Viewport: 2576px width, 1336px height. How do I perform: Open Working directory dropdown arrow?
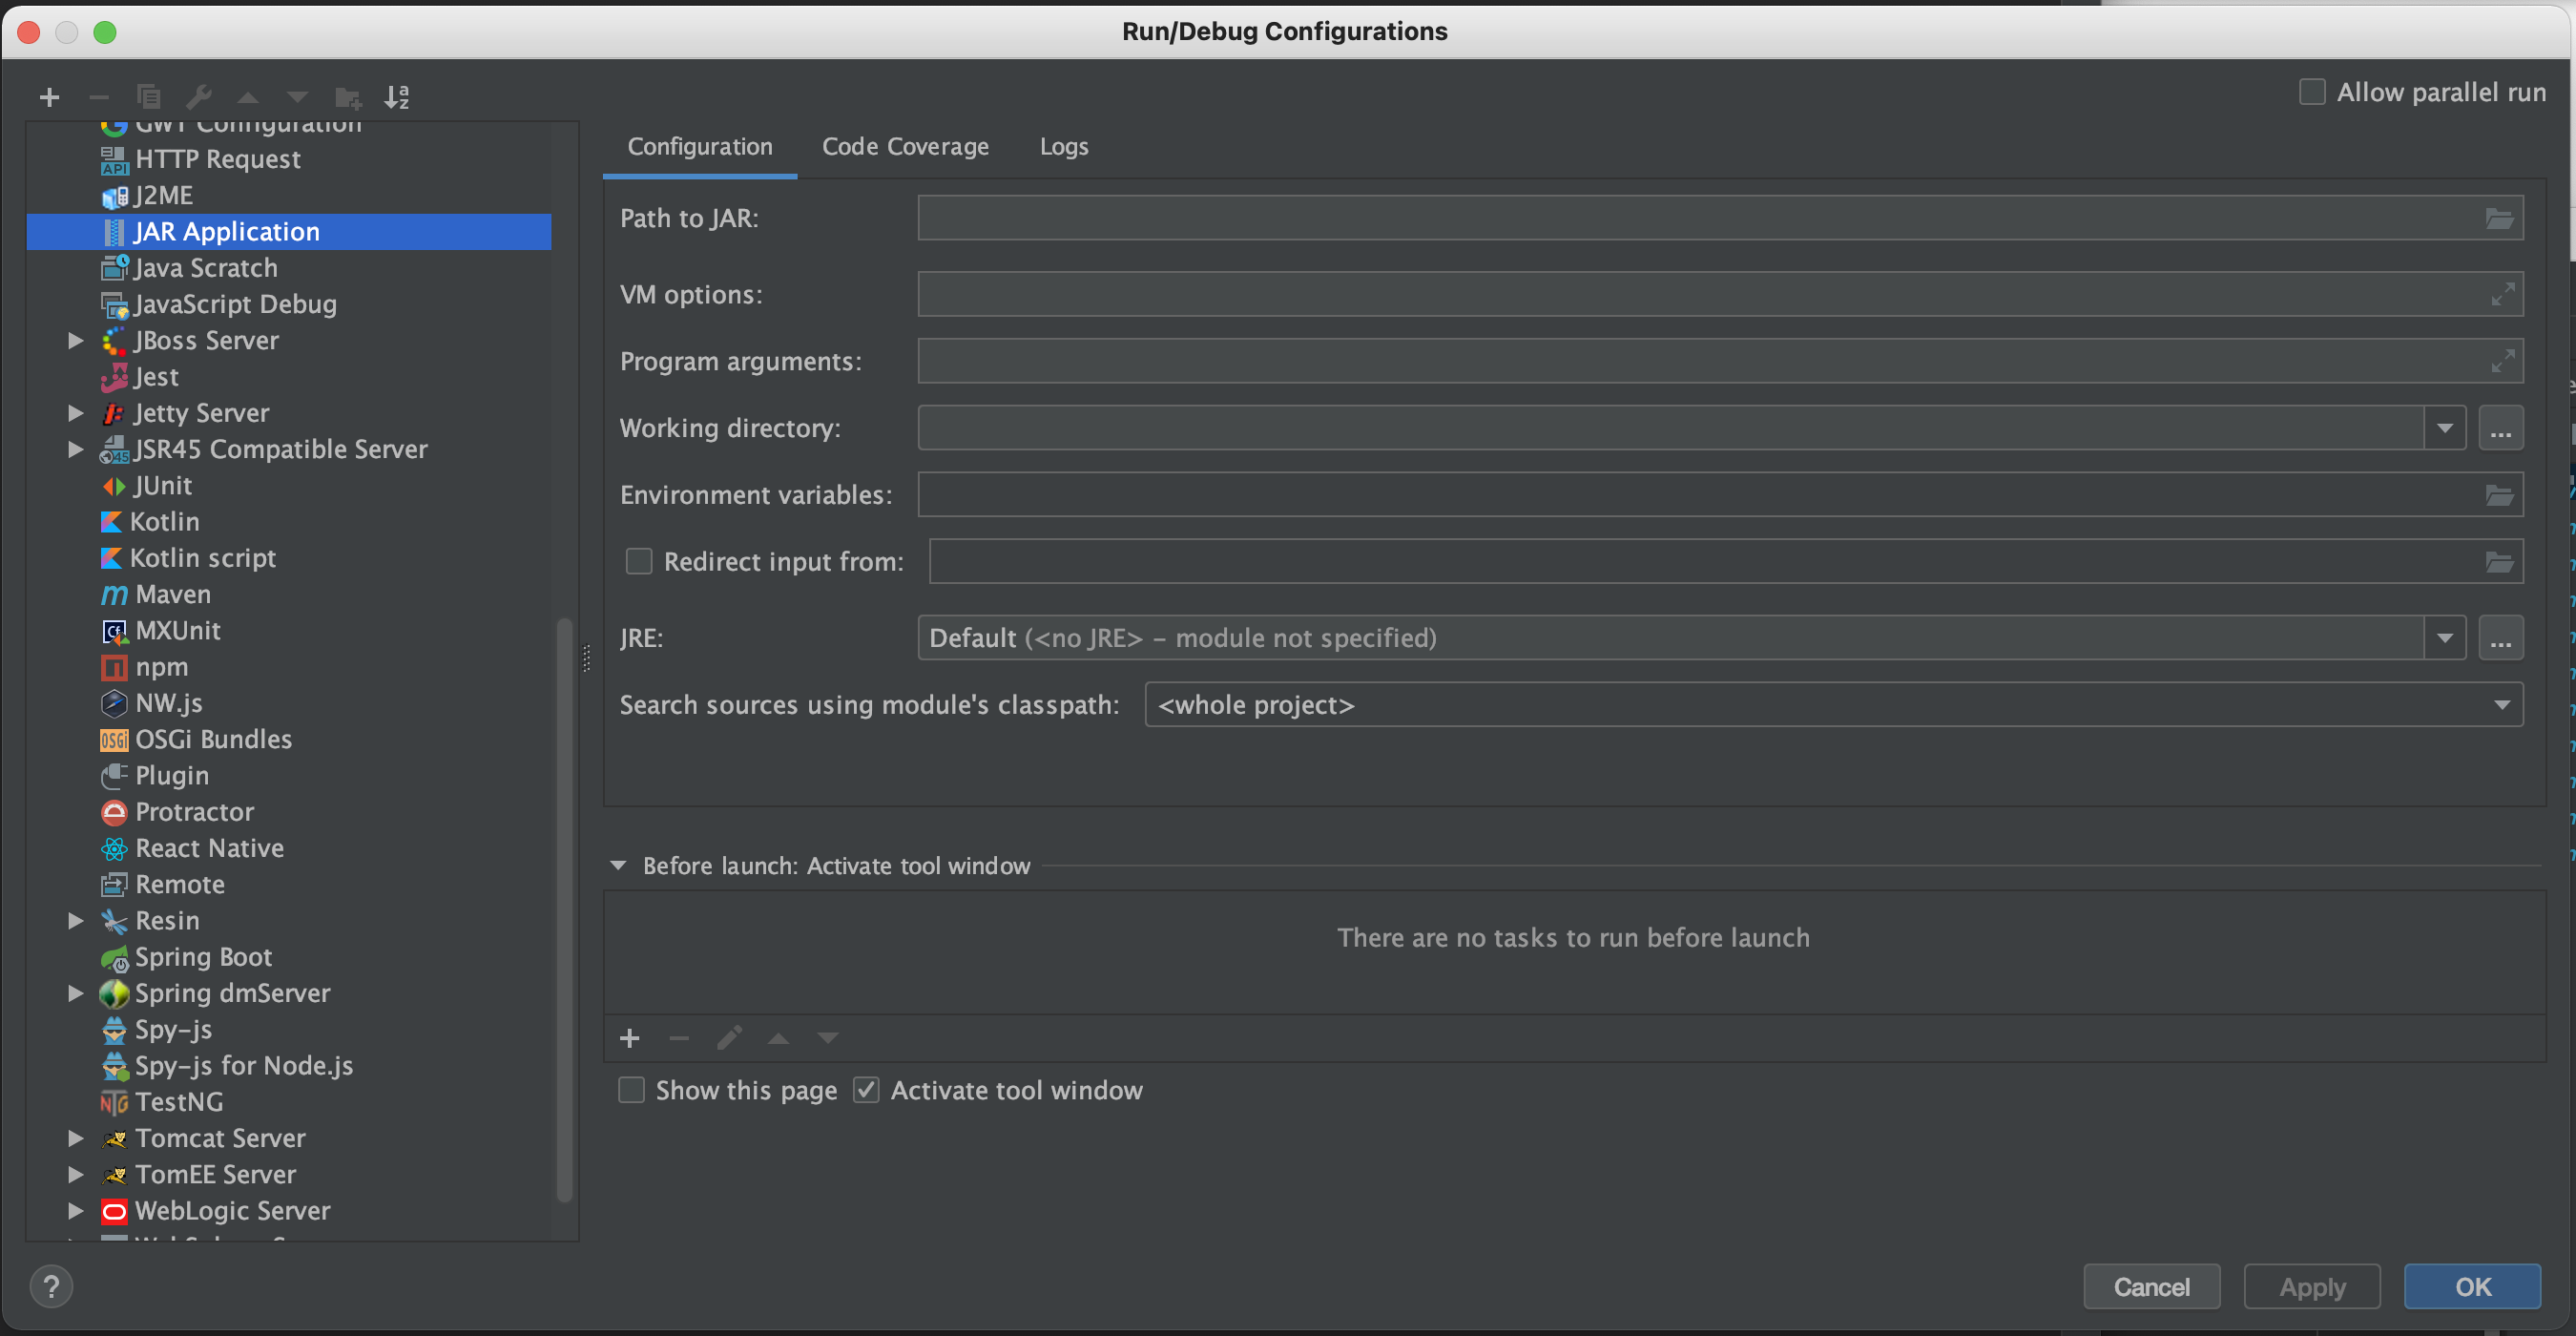(x=2444, y=428)
